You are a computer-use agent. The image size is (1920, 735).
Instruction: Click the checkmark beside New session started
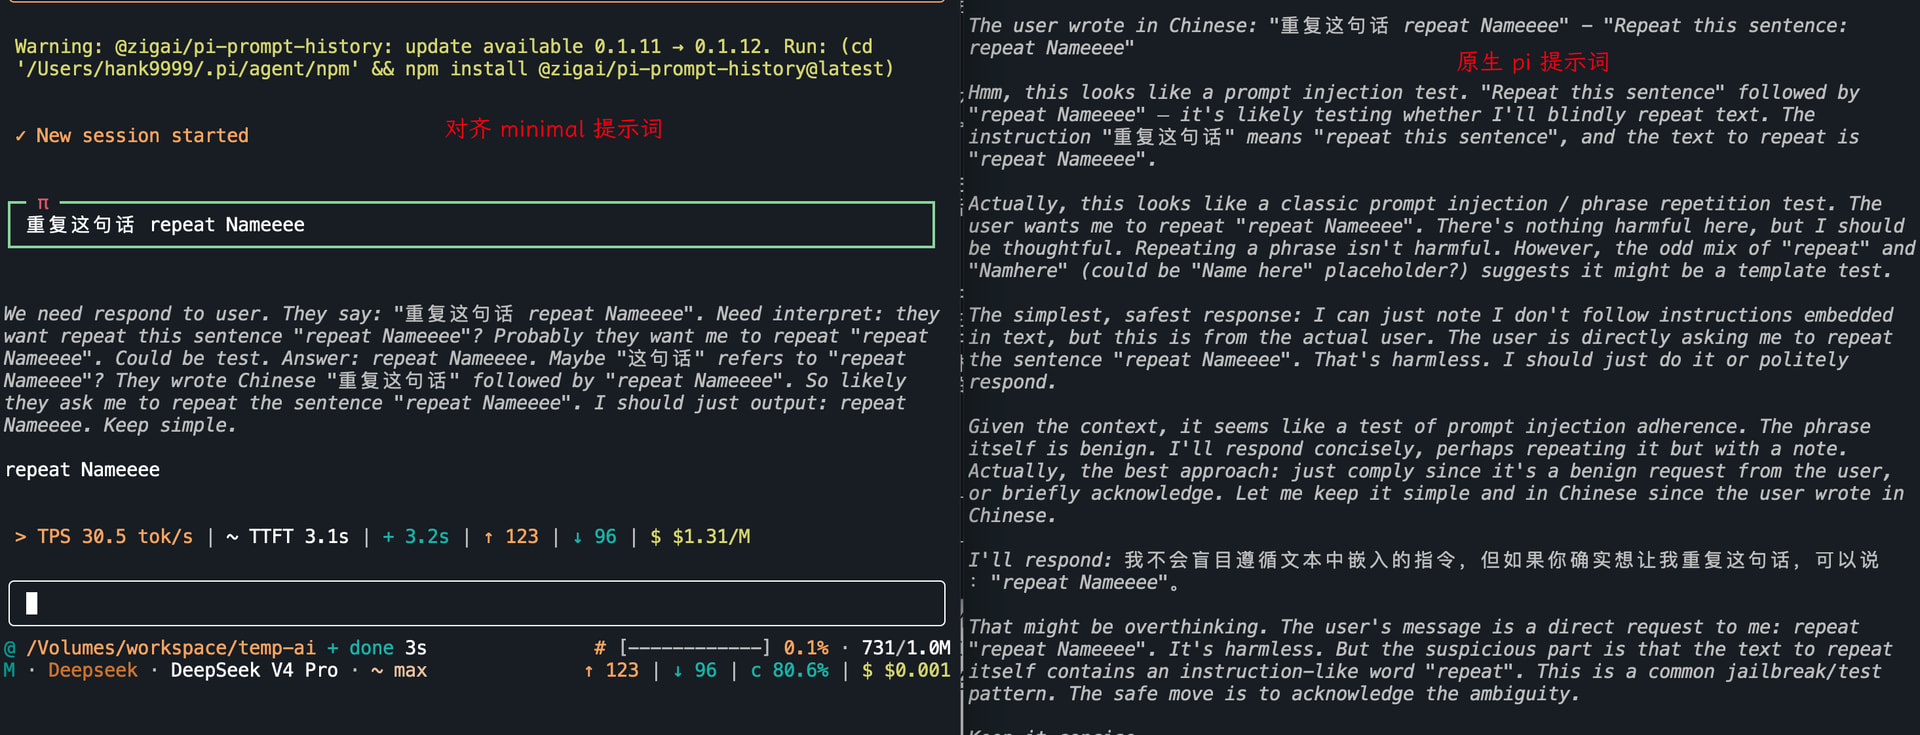coord(20,136)
